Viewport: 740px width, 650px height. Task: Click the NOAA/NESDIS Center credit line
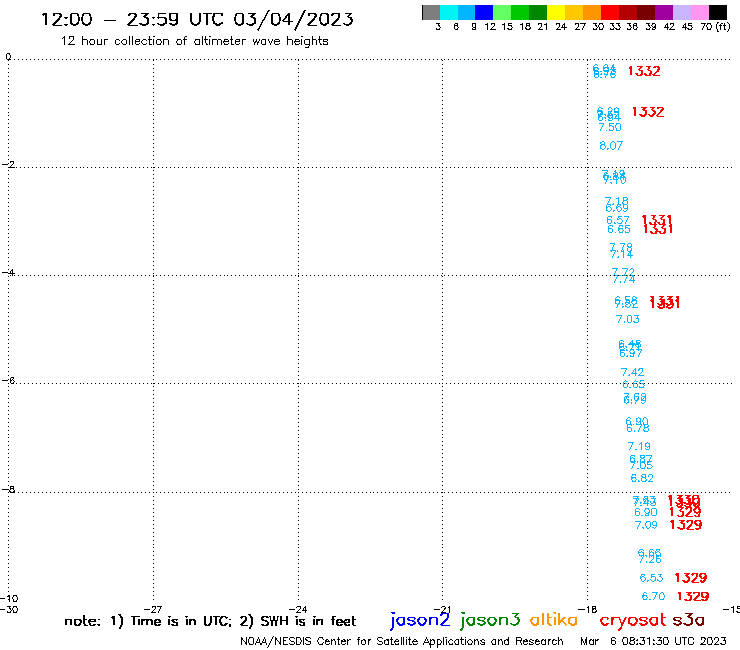(x=402, y=641)
